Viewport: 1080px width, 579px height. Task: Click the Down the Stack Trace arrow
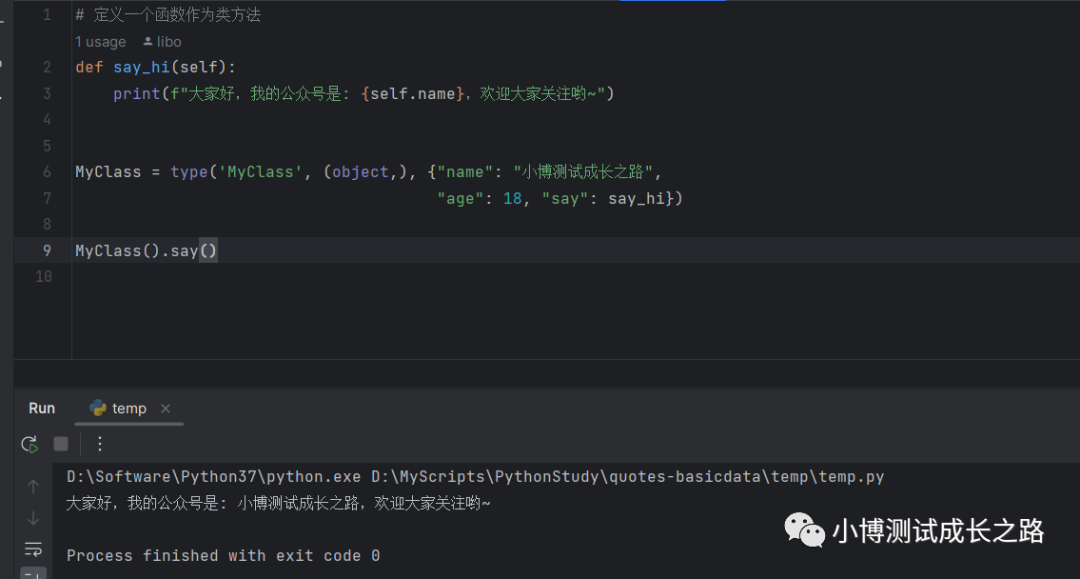(33, 518)
